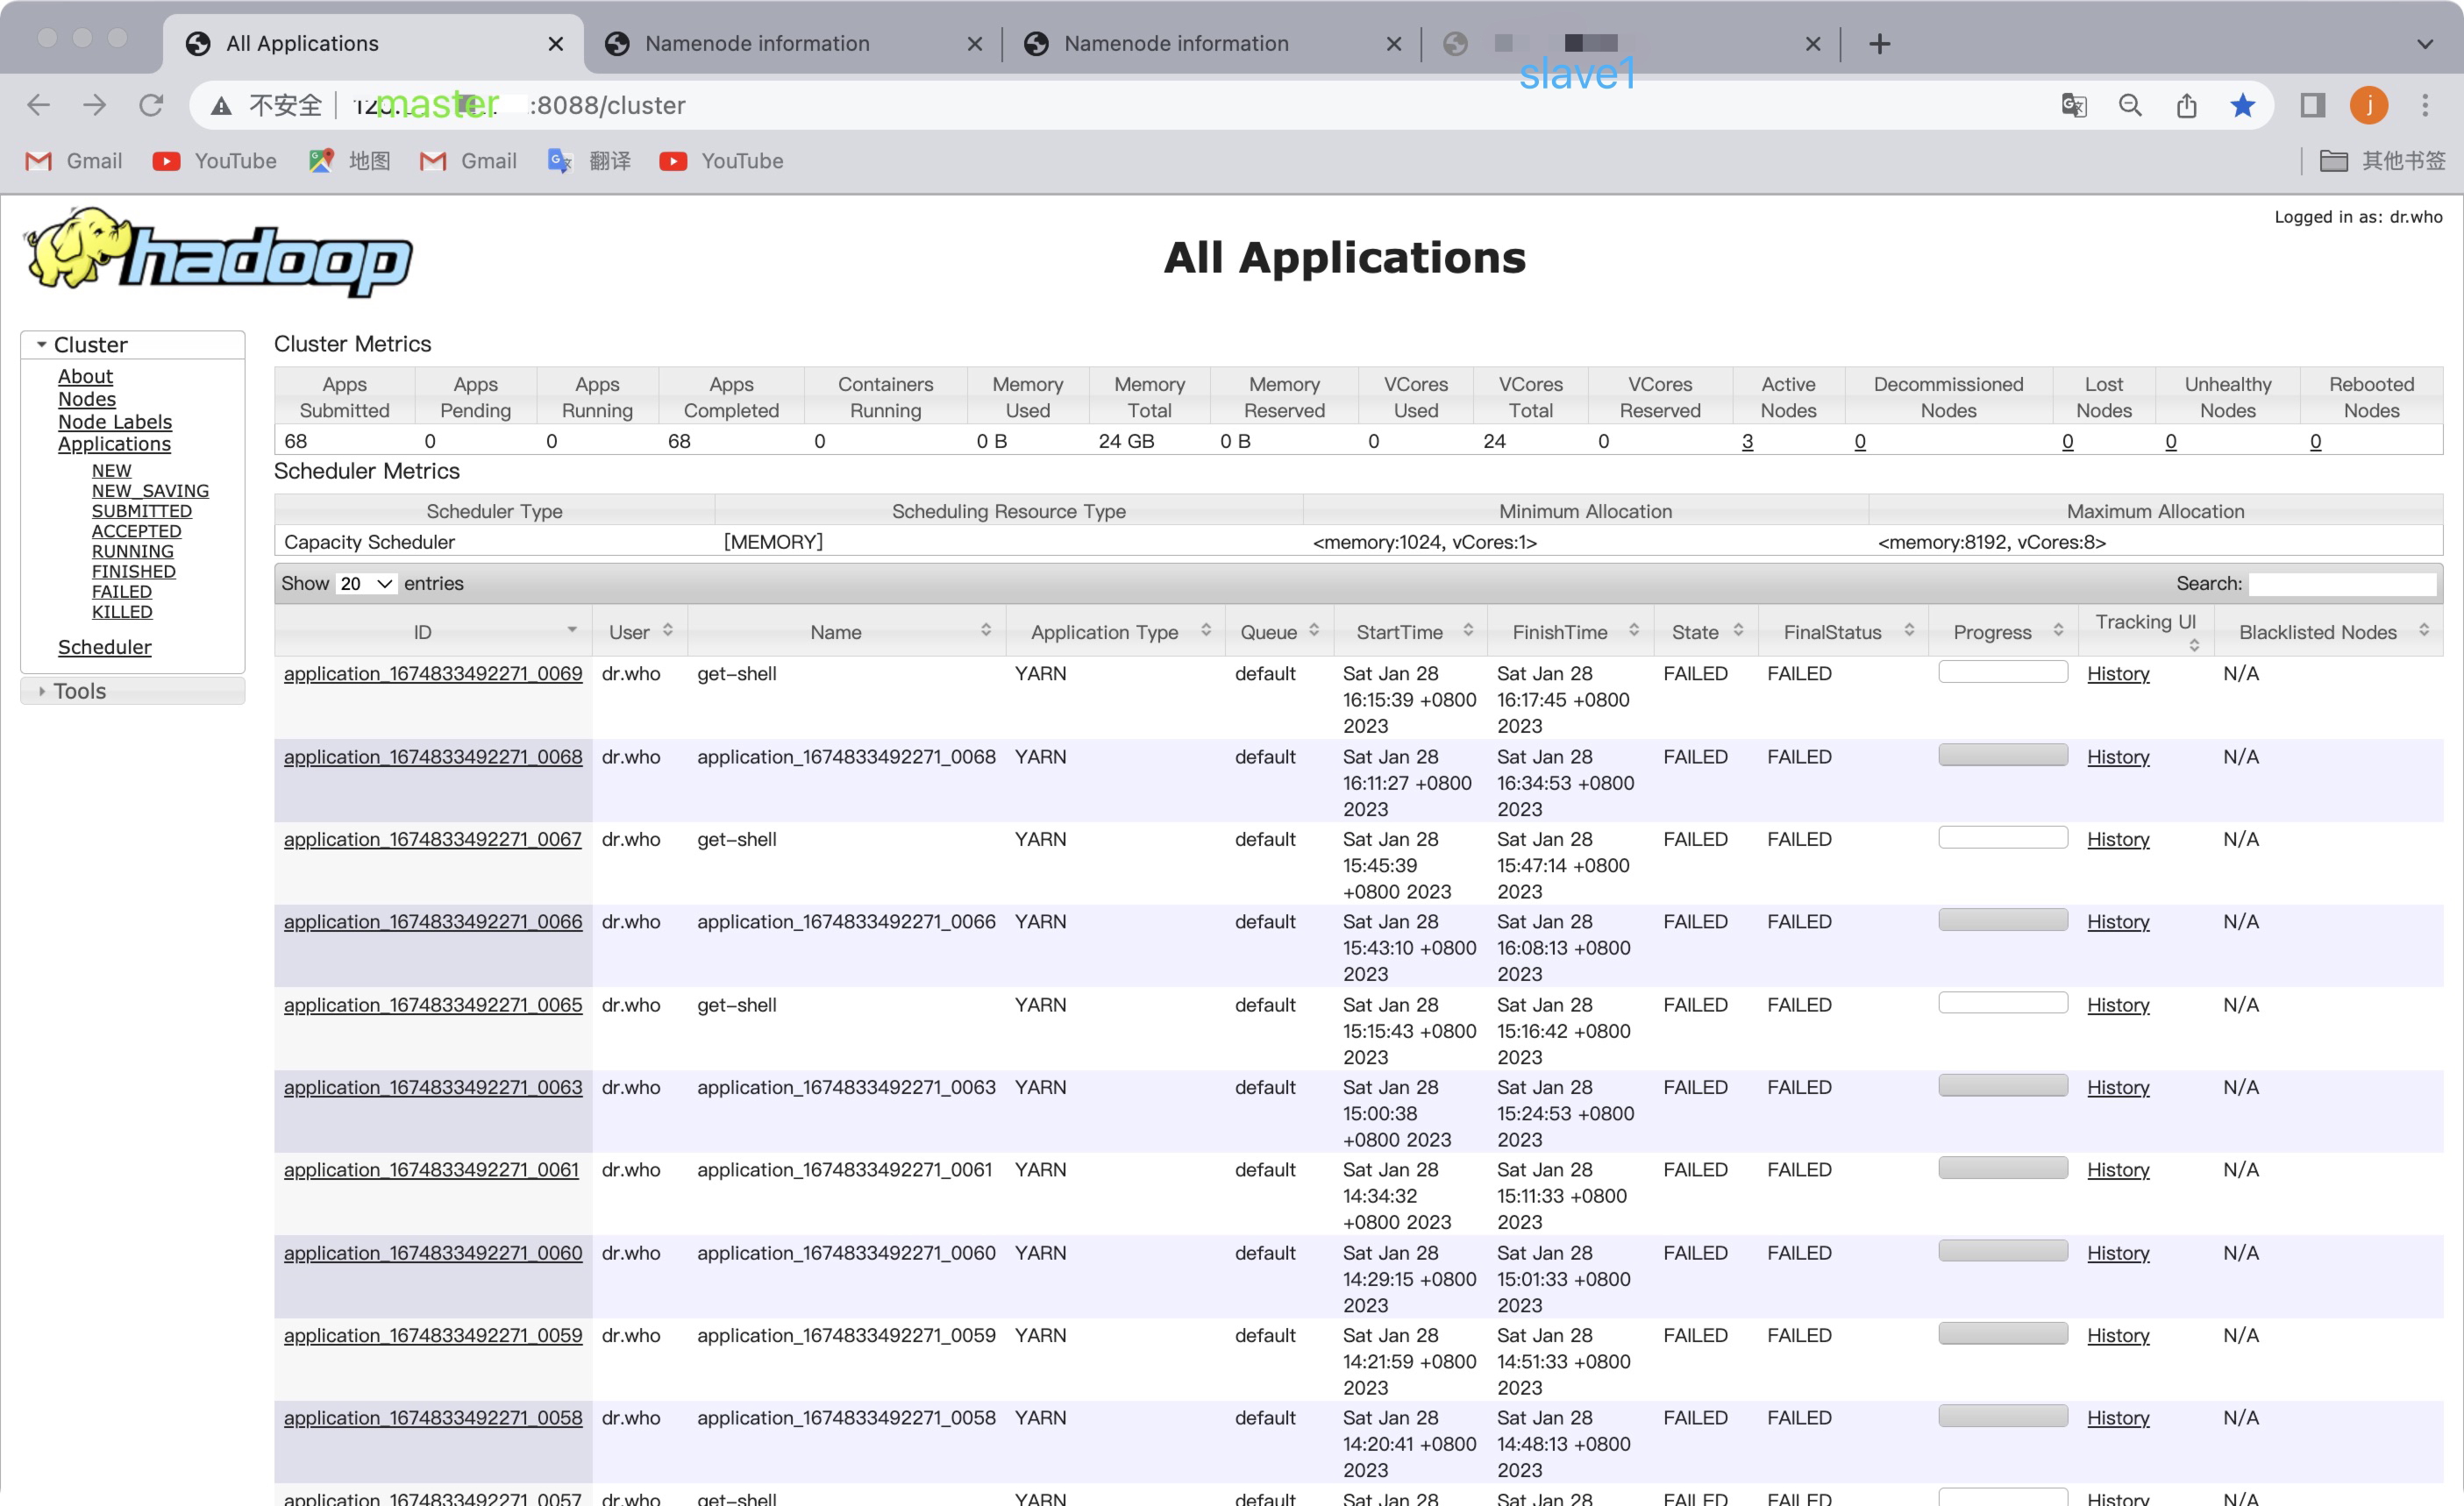2464x1506 pixels.
Task: Open the Node Labels sidebar link
Action: [115, 422]
